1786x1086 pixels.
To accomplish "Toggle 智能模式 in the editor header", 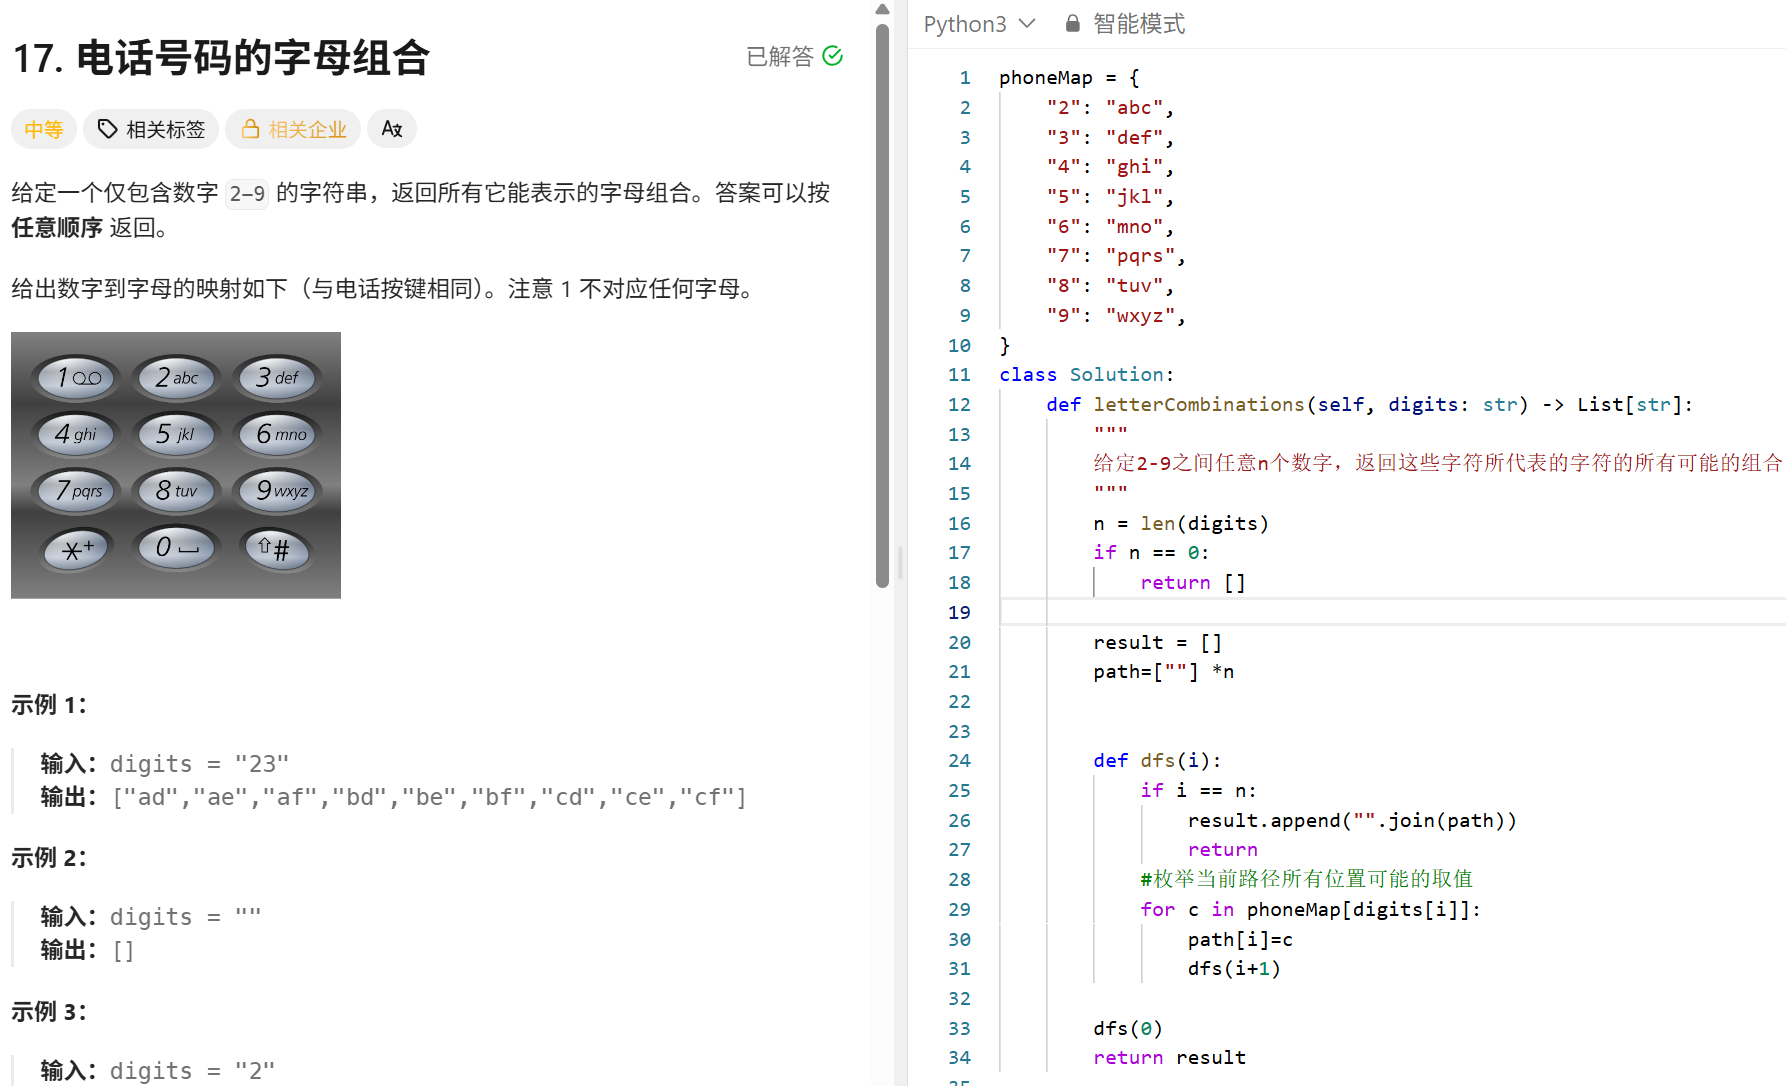I will point(1138,23).
